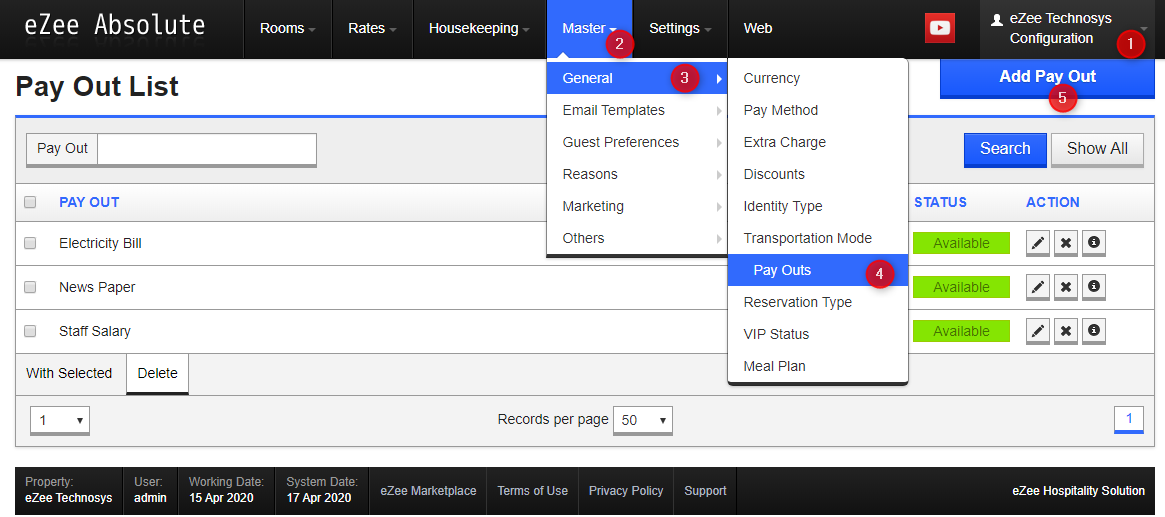Sort by STATUS column header
The image size is (1165, 517).
(x=940, y=202)
